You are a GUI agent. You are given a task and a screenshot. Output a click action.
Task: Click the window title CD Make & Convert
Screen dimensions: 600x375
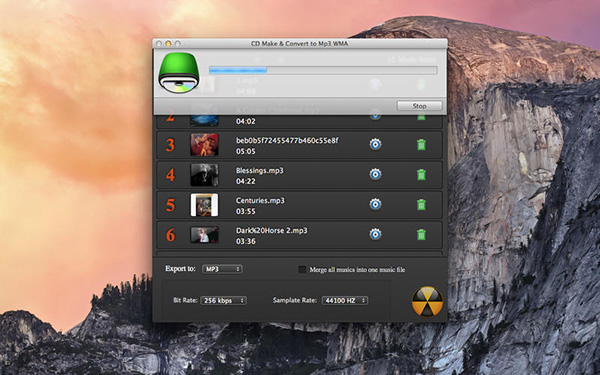point(299,44)
